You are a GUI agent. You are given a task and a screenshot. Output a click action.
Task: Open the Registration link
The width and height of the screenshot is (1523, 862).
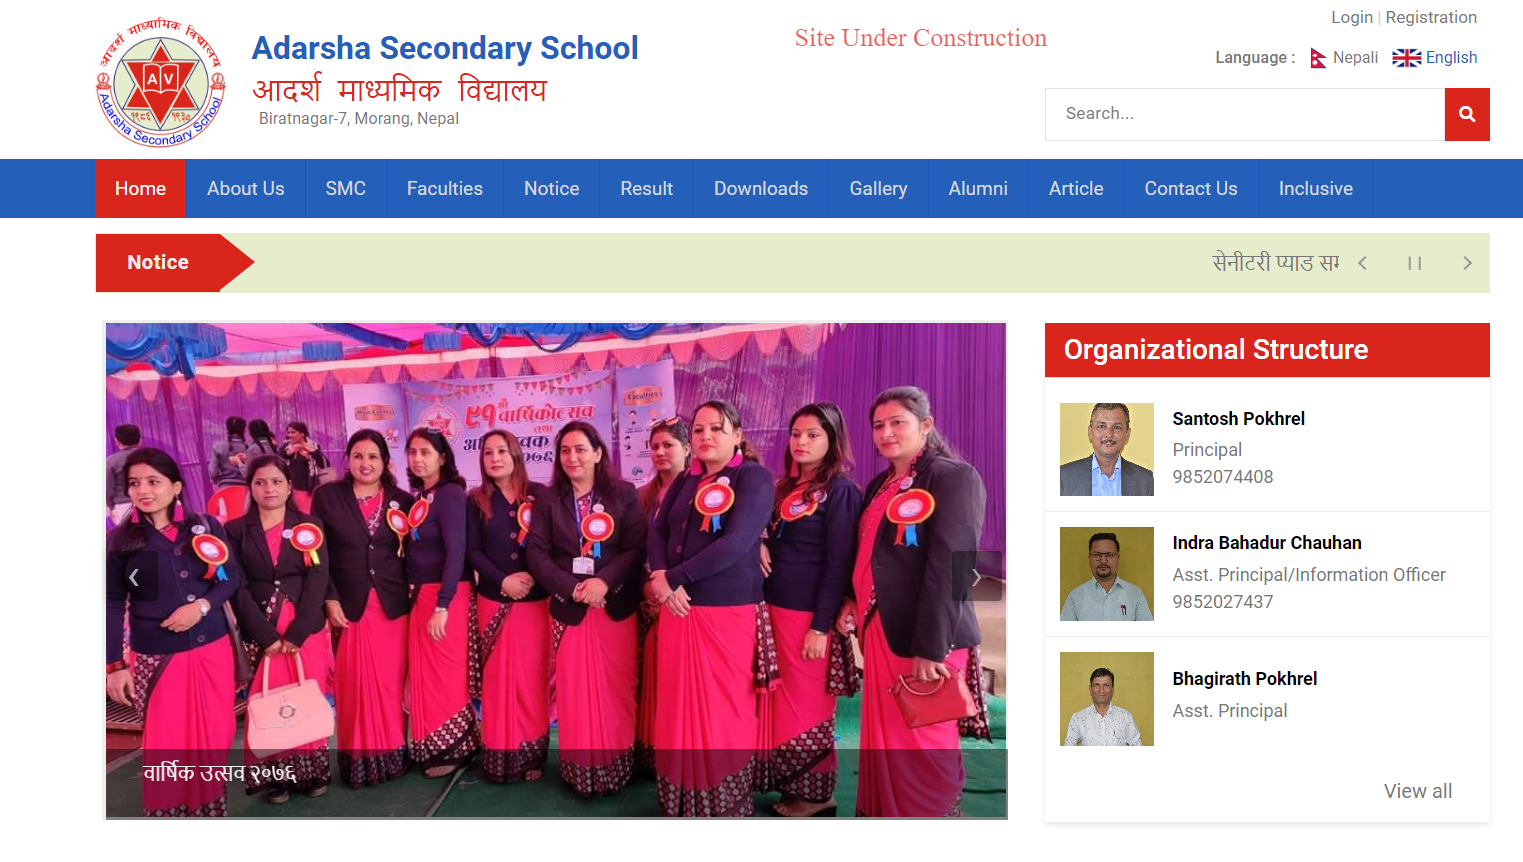click(1431, 17)
